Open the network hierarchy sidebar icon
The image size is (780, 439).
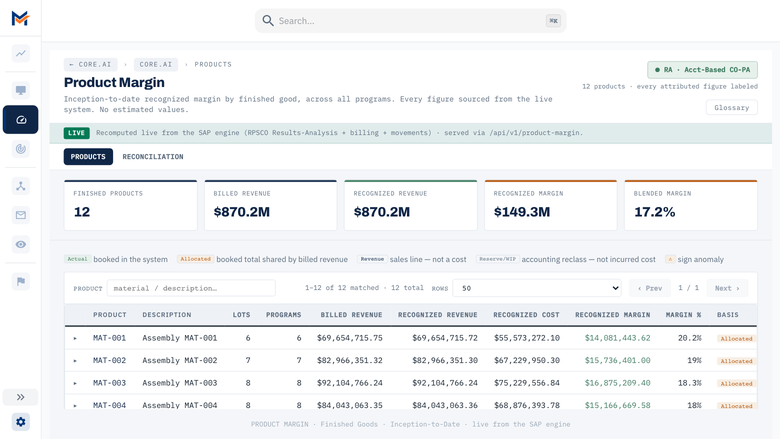pyautogui.click(x=20, y=186)
